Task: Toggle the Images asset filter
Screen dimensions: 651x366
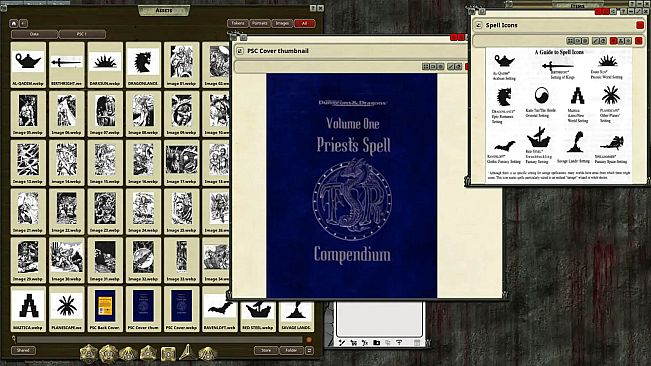Action: pos(282,23)
